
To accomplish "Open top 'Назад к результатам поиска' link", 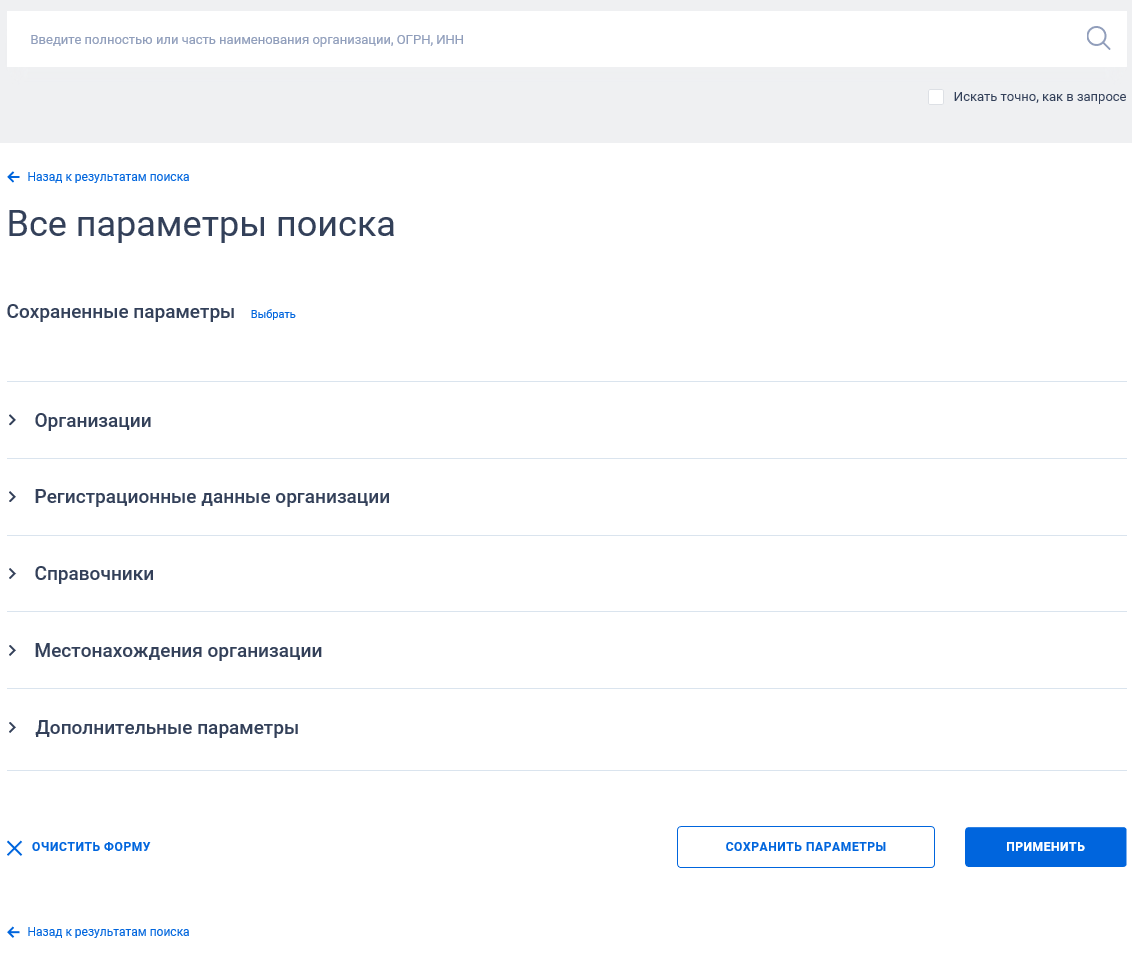I will pos(108,177).
